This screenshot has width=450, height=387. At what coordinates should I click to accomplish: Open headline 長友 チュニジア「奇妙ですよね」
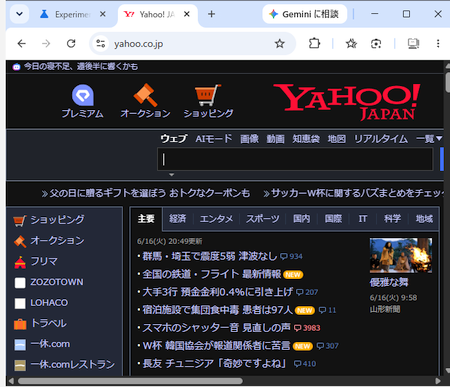214,364
